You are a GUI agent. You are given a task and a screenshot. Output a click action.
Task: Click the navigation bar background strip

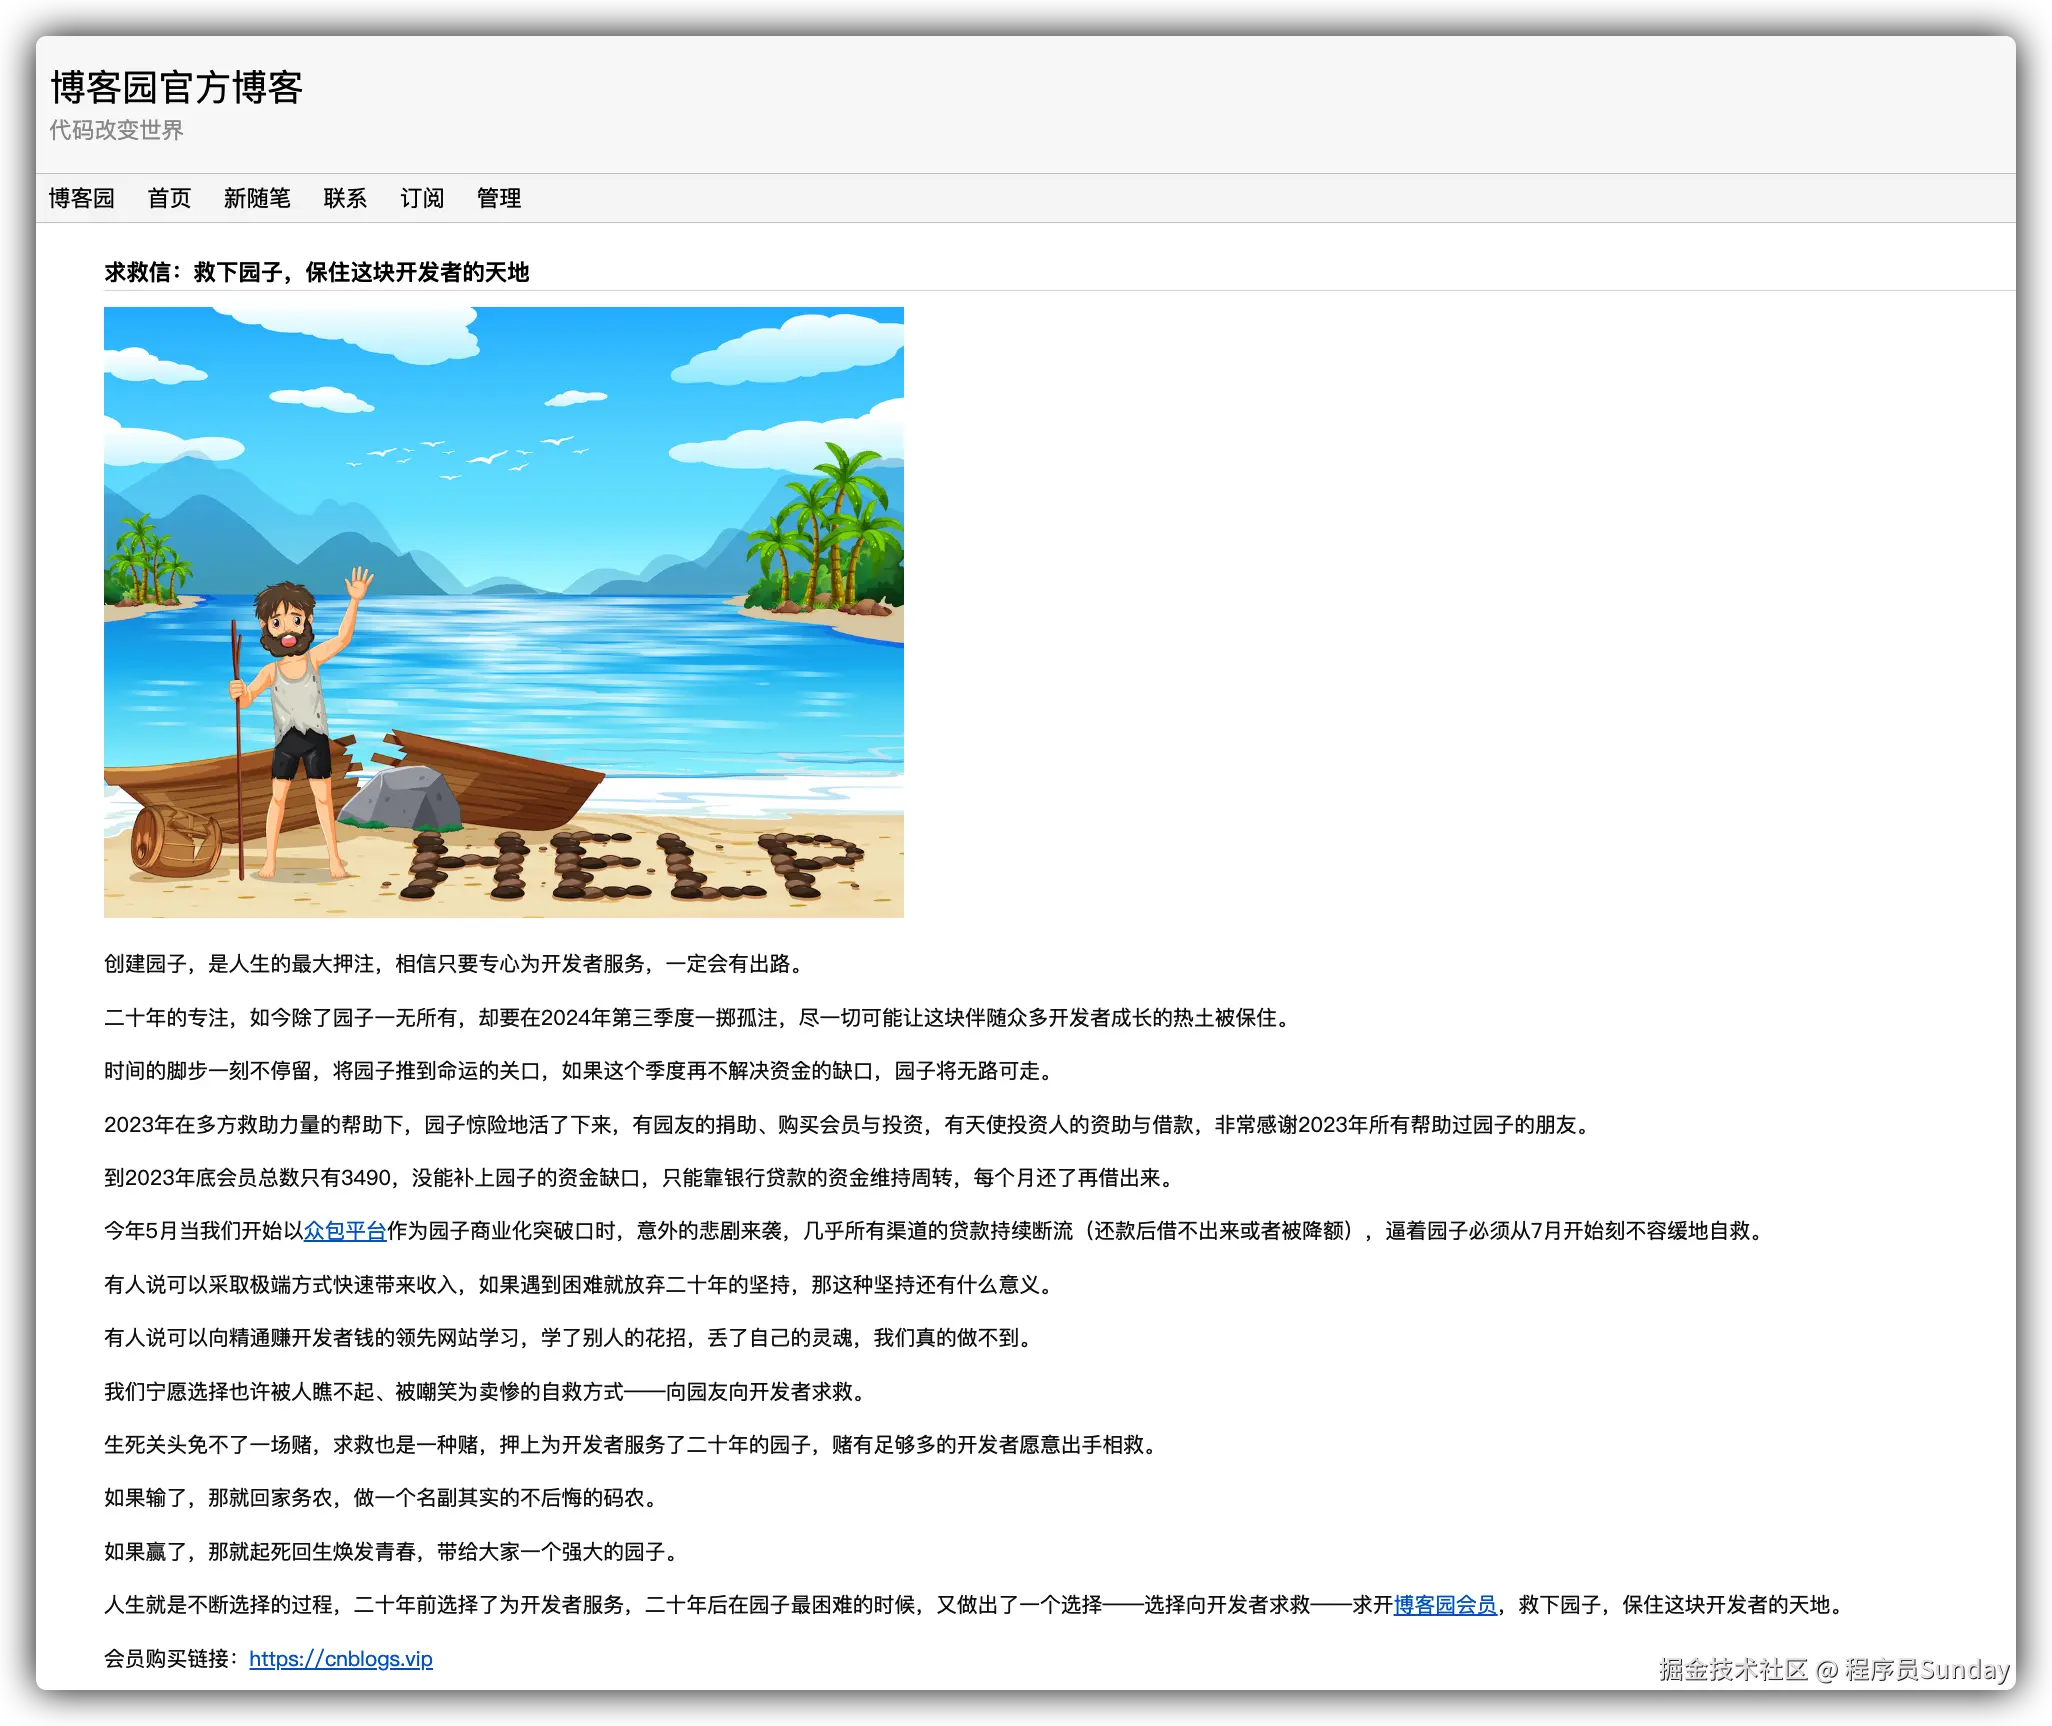point(1200,198)
